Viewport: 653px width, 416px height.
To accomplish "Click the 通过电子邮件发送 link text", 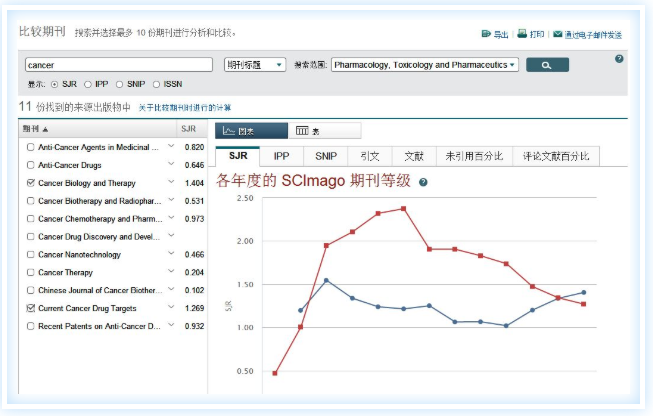I will (x=593, y=35).
